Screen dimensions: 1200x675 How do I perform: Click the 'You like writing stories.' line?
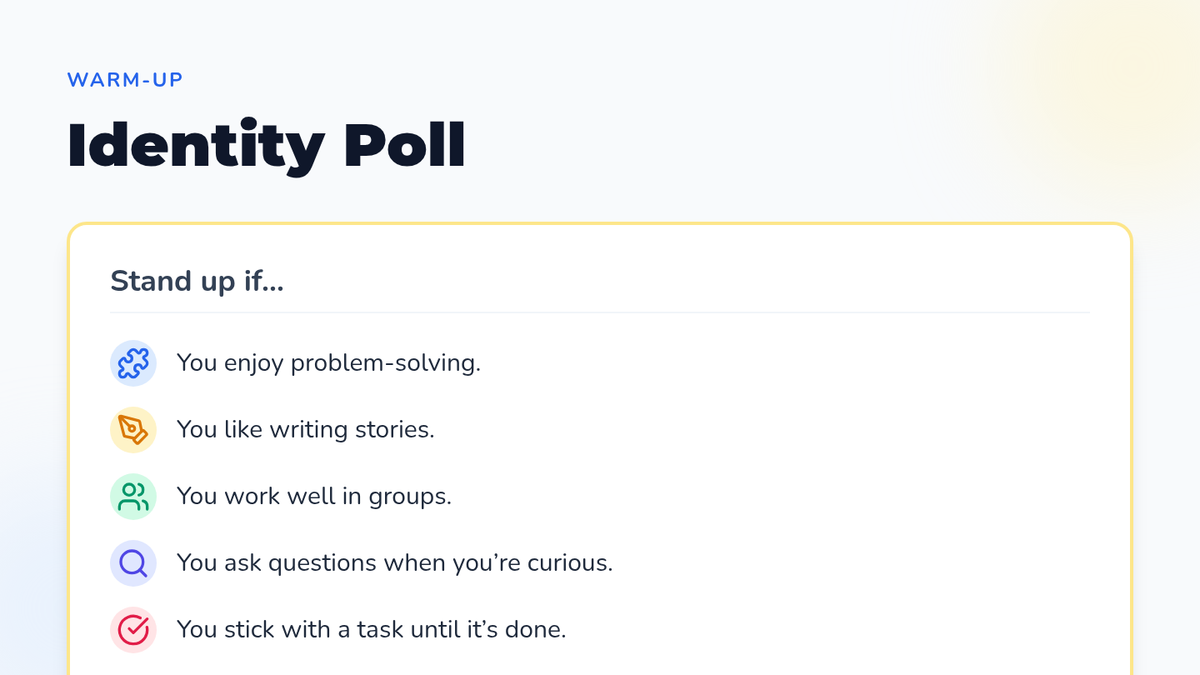pyautogui.click(x=305, y=430)
